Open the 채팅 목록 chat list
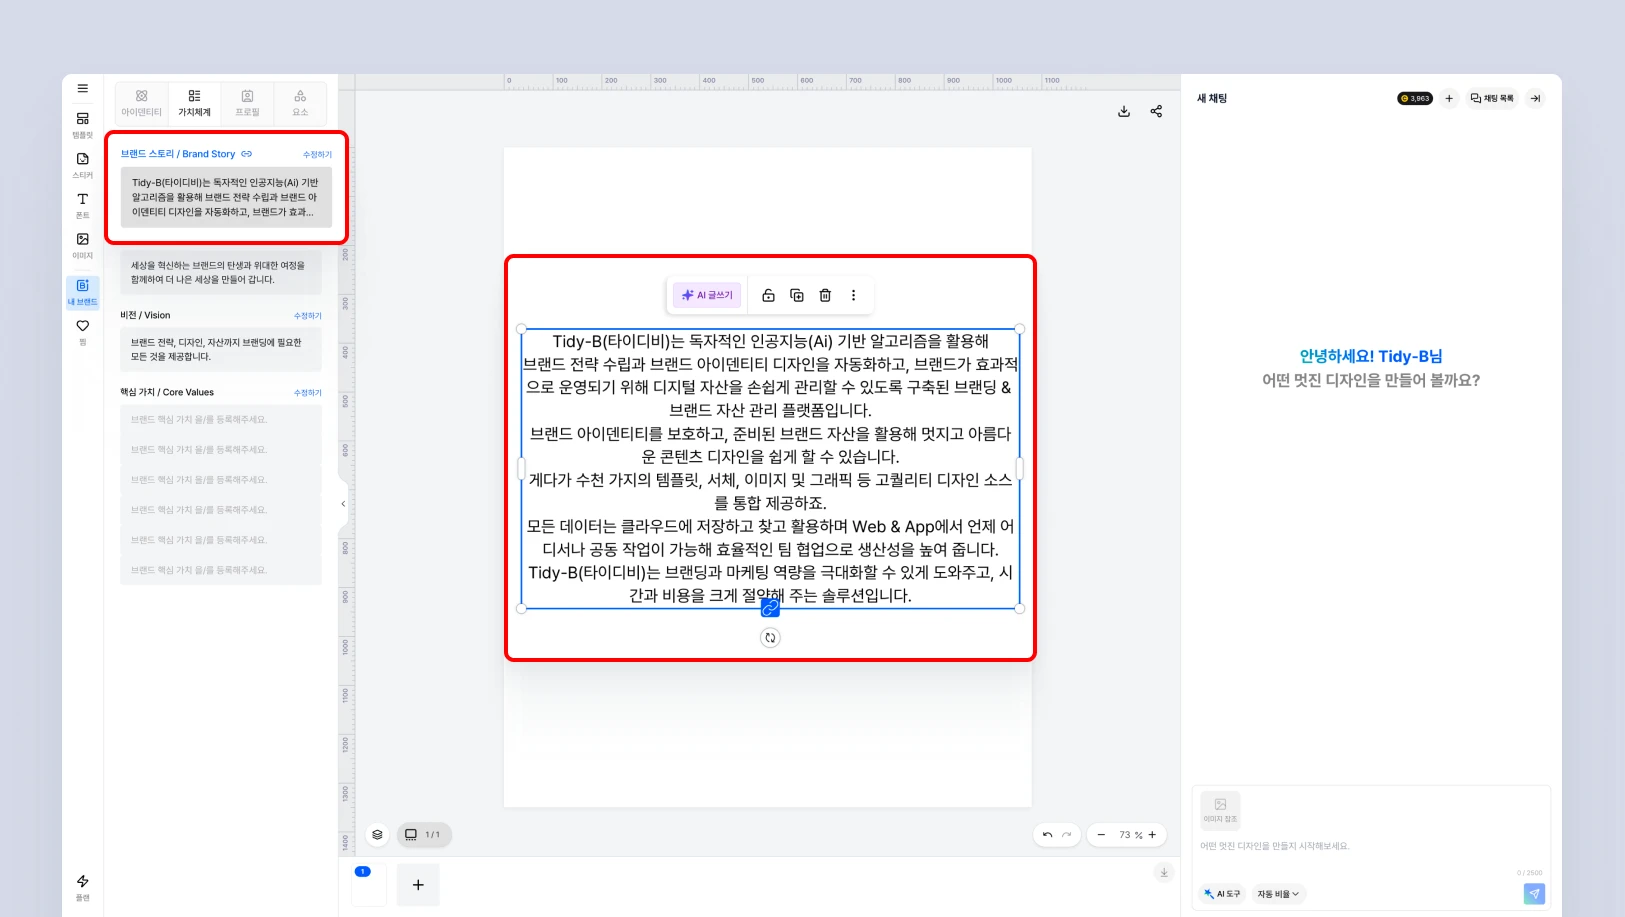Screen dimensions: 1625x917 (x=1492, y=98)
